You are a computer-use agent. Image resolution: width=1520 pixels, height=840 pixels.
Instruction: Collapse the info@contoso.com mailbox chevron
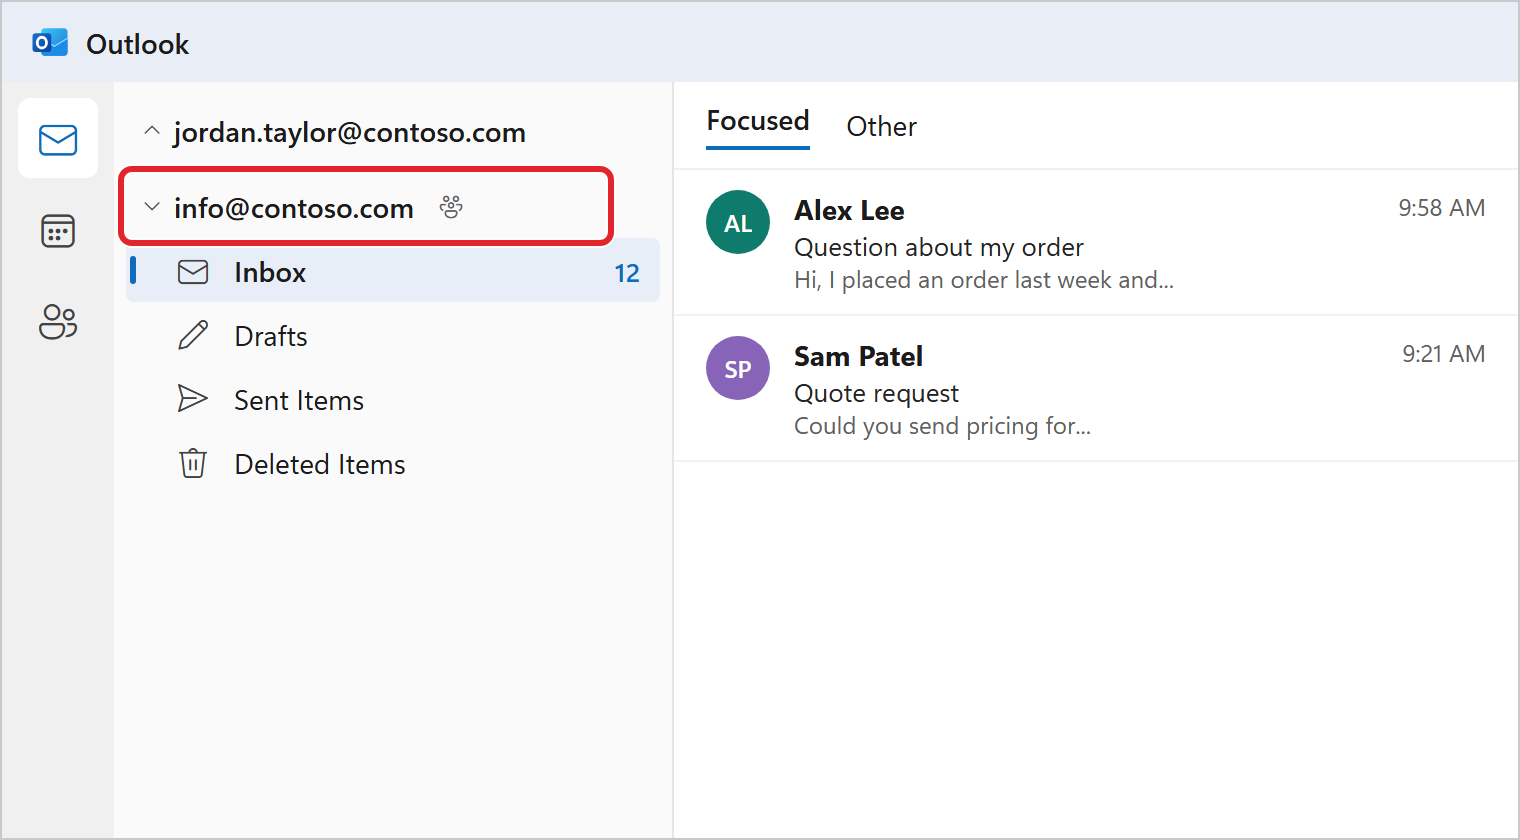[152, 207]
